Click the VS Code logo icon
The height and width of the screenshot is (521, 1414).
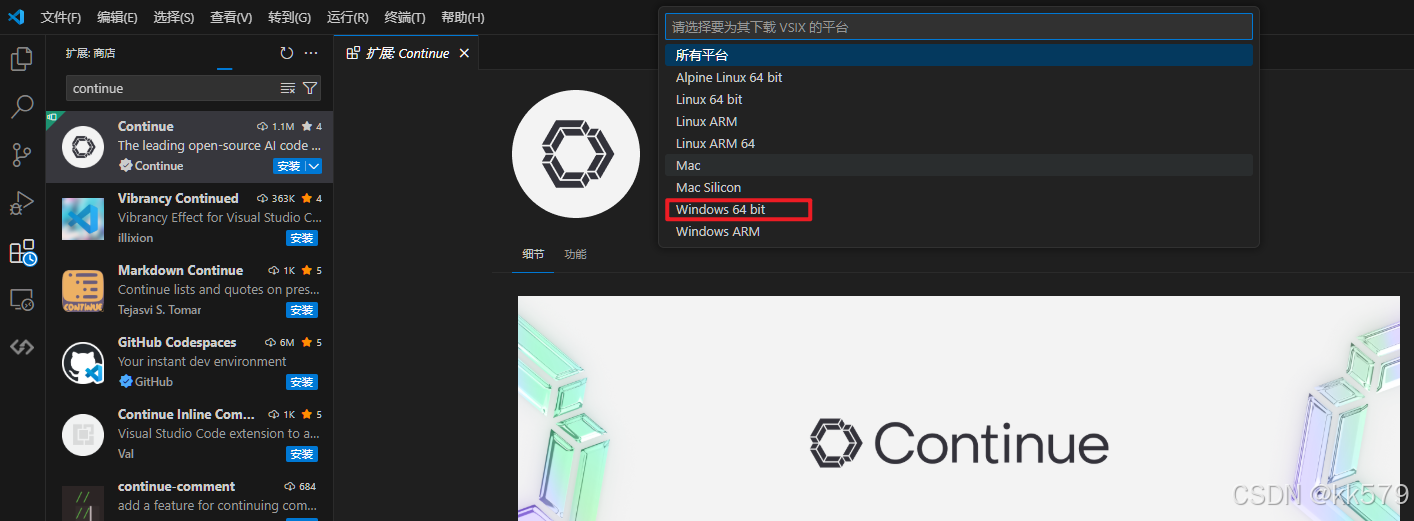16,17
